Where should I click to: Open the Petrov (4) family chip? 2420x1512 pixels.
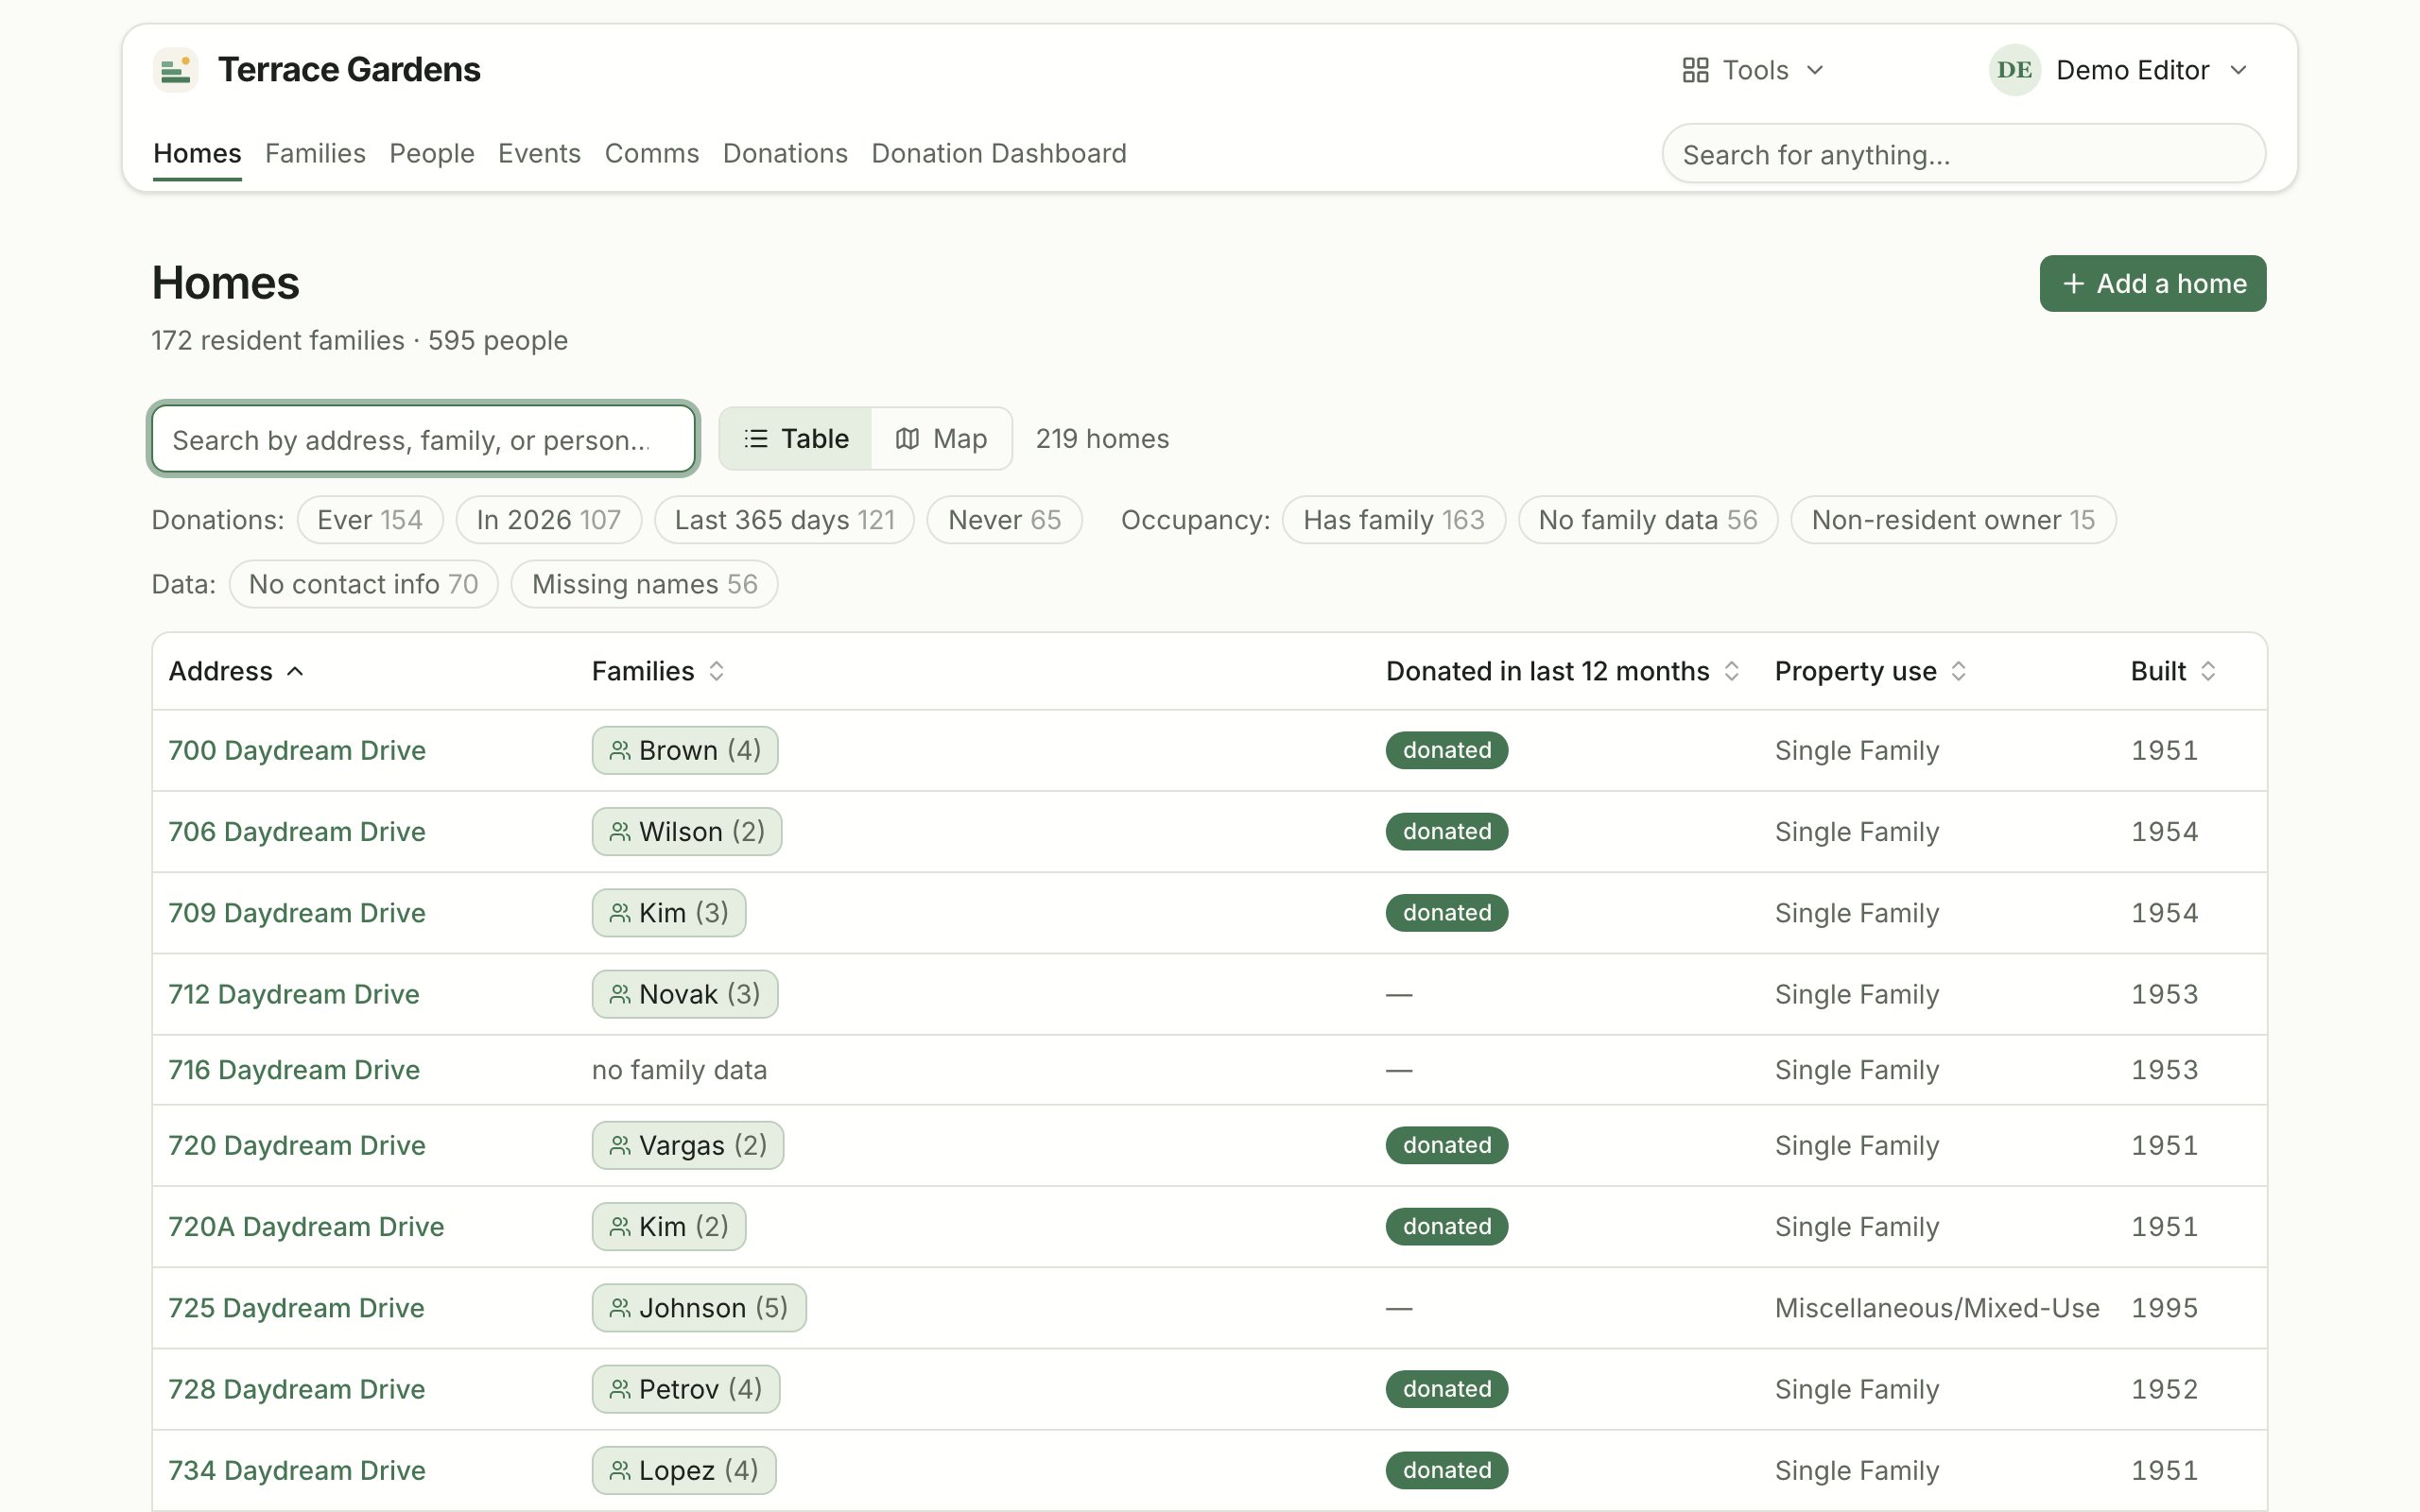(x=686, y=1388)
